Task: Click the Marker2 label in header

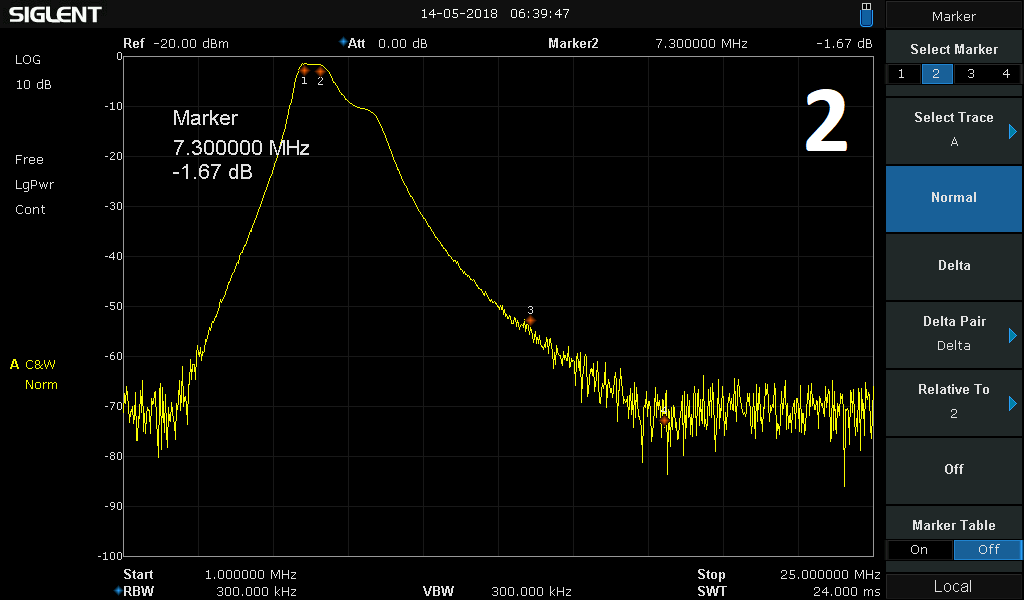Action: click(573, 44)
